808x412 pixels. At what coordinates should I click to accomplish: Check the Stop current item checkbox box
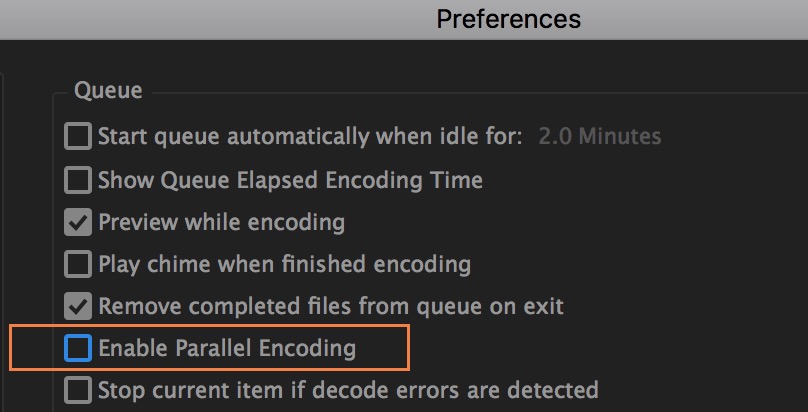point(78,389)
